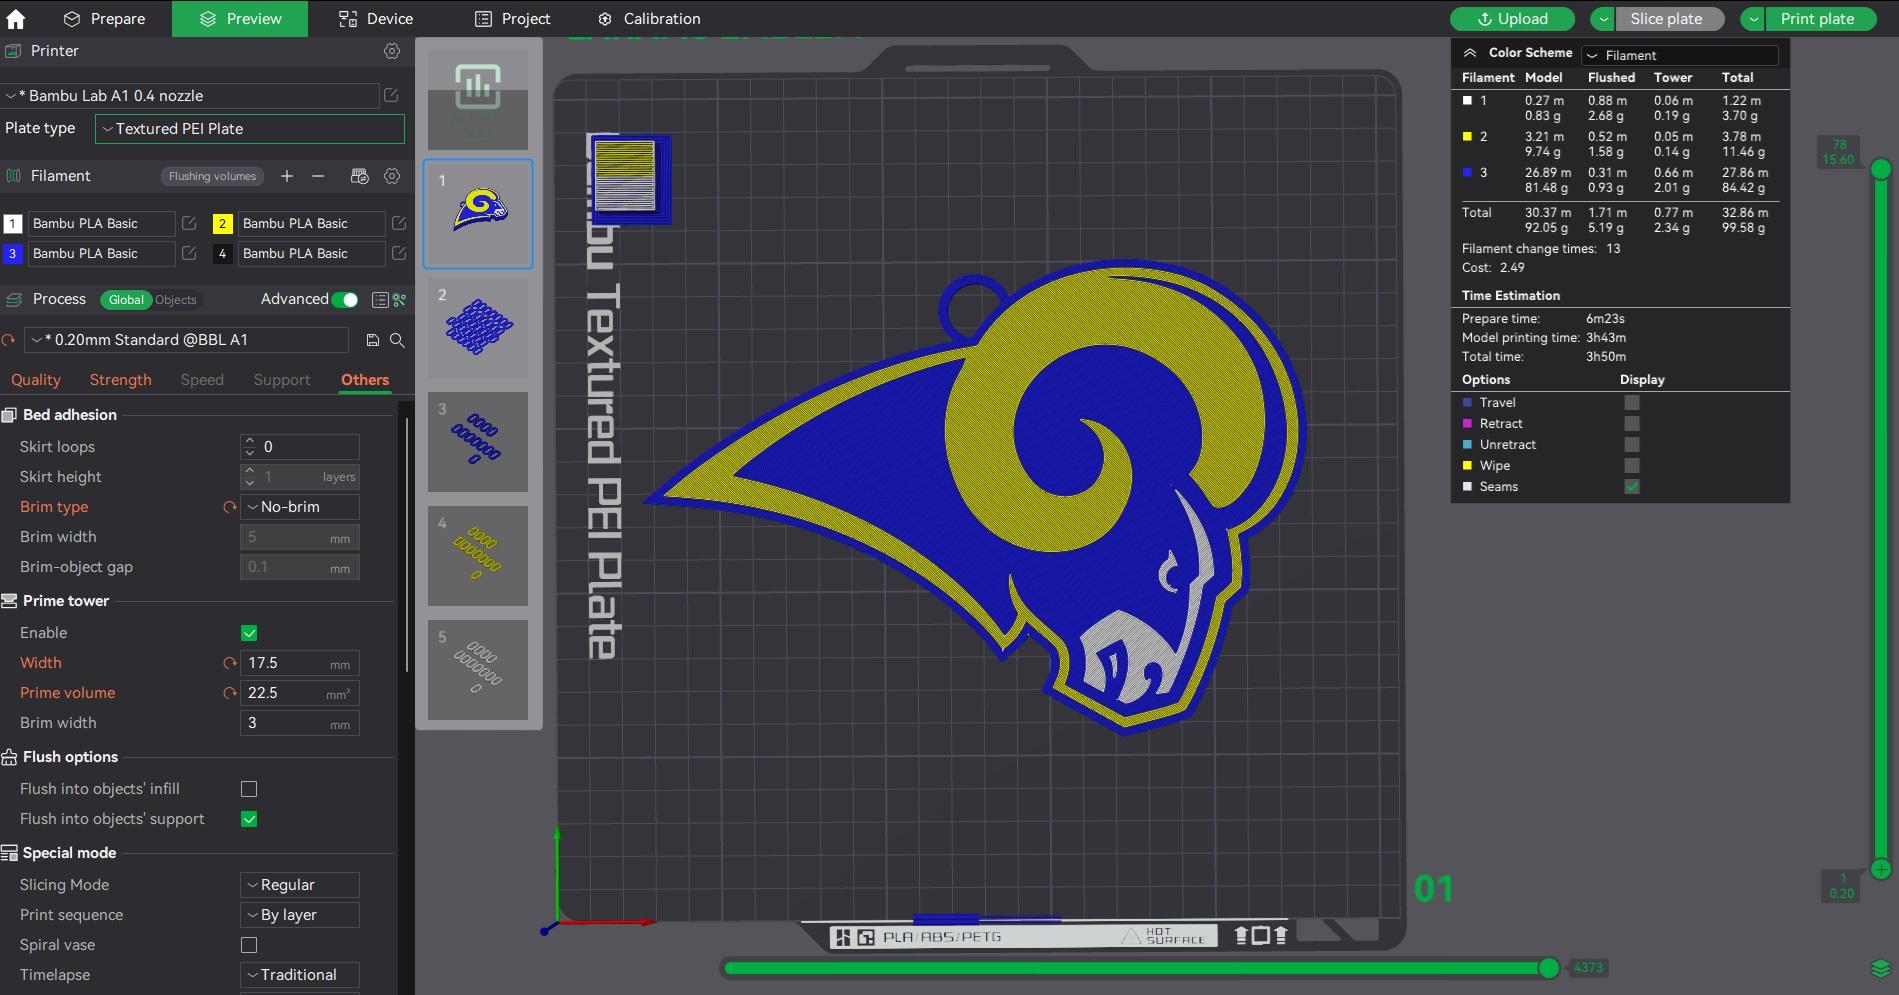Open the Slice plate dropdown arrow

click(1603, 19)
